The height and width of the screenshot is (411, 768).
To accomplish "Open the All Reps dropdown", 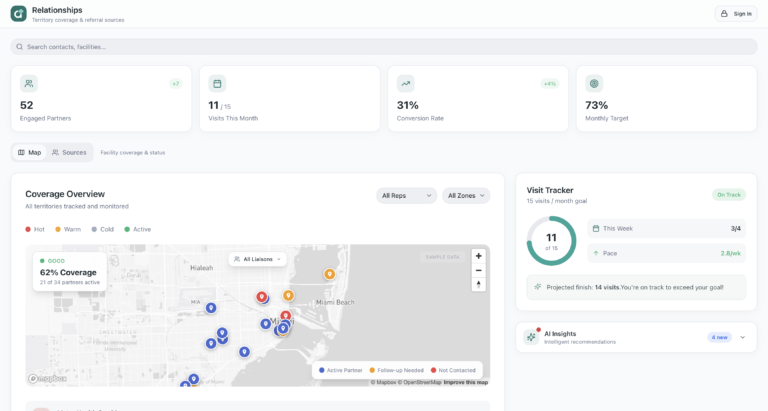I will click(407, 195).
